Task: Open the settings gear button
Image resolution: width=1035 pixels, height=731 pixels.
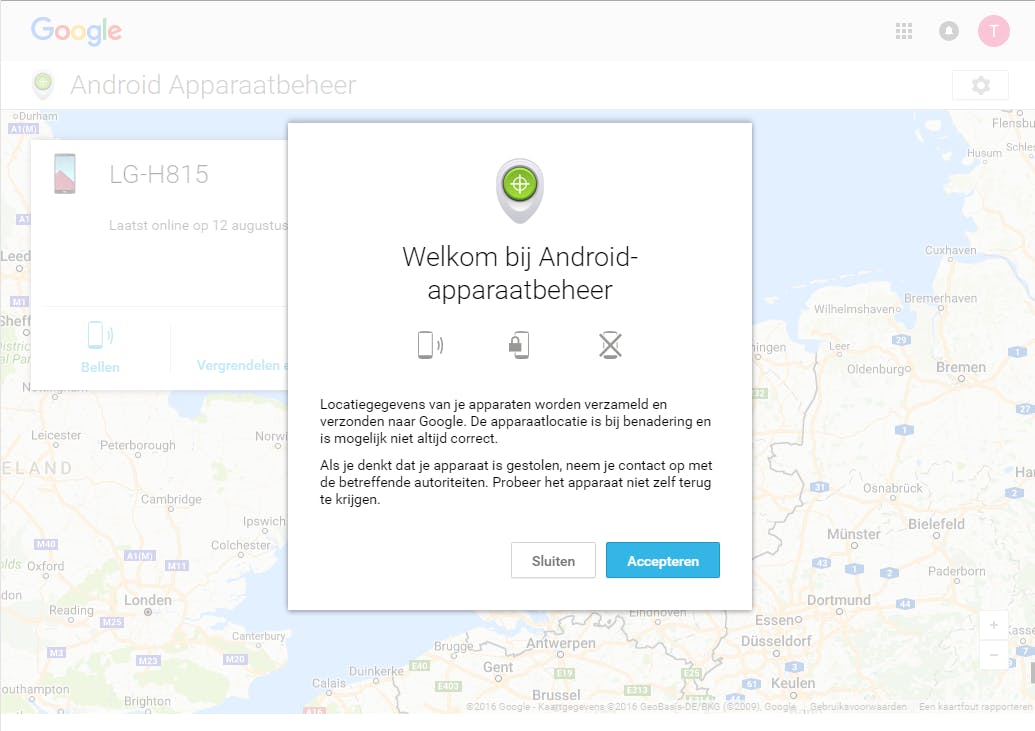Action: pyautogui.click(x=980, y=85)
